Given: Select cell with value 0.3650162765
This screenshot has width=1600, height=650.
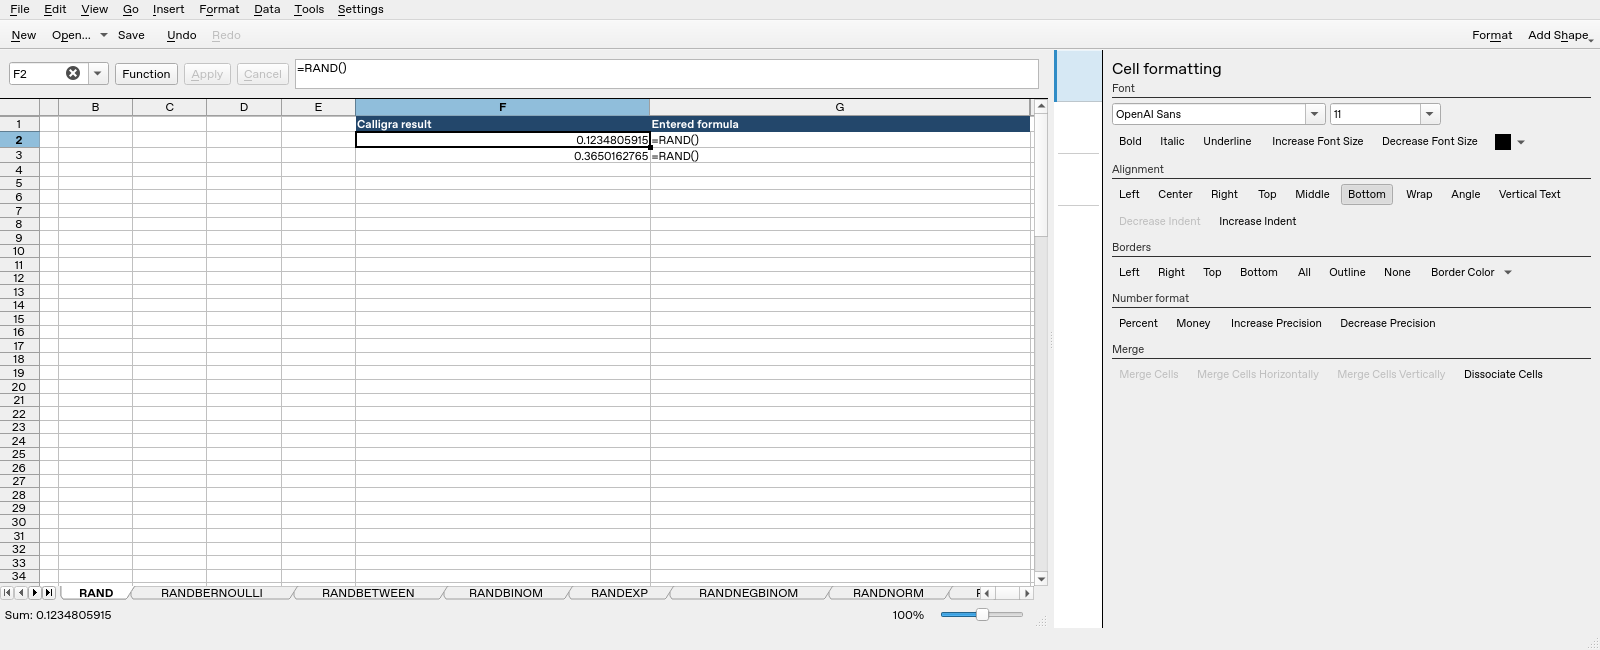Looking at the screenshot, I should [502, 156].
